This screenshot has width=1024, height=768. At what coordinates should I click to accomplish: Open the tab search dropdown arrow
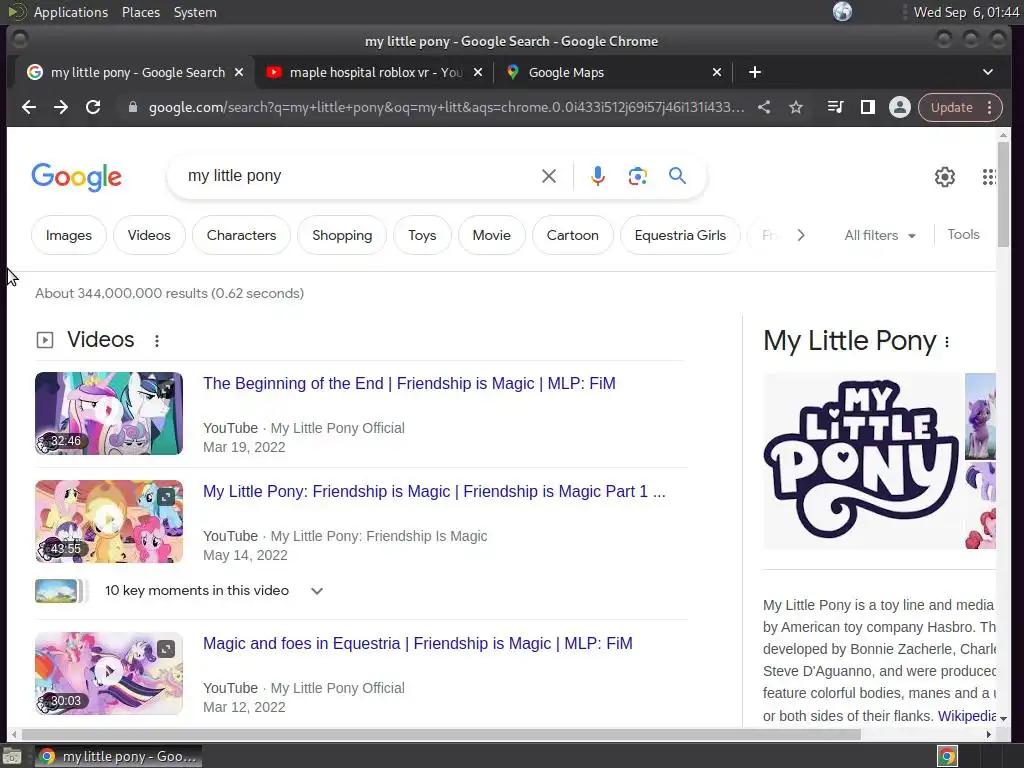point(987,72)
